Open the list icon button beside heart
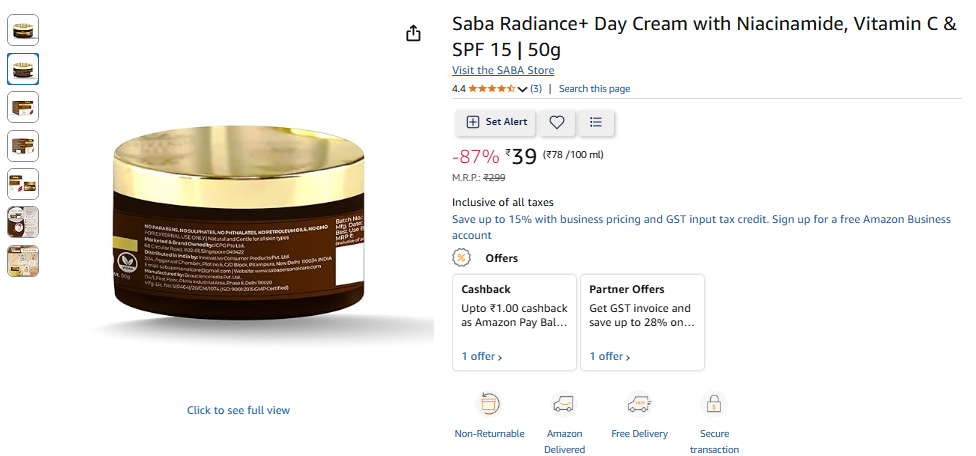The height and width of the screenshot is (456, 976). 596,123
